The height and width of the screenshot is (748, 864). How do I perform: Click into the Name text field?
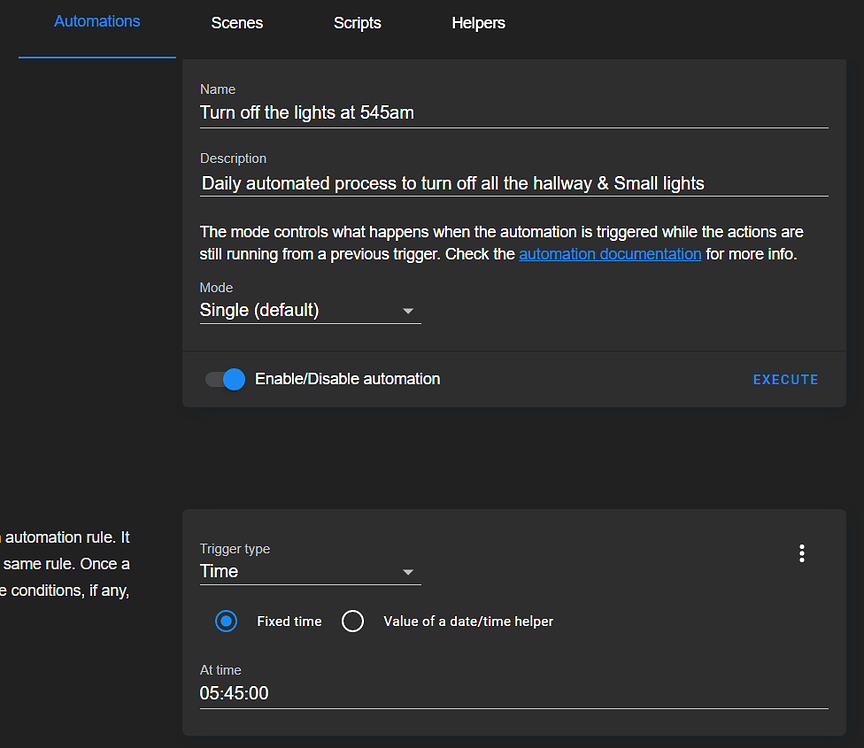click(513, 113)
